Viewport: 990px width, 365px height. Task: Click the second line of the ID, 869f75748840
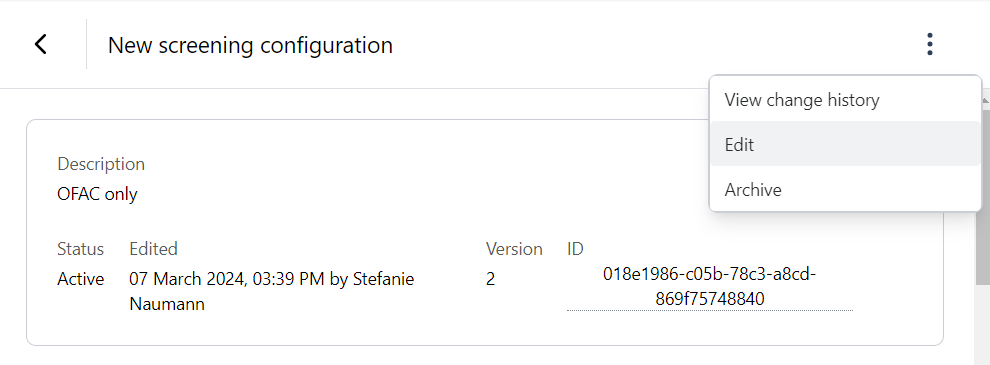[710, 299]
